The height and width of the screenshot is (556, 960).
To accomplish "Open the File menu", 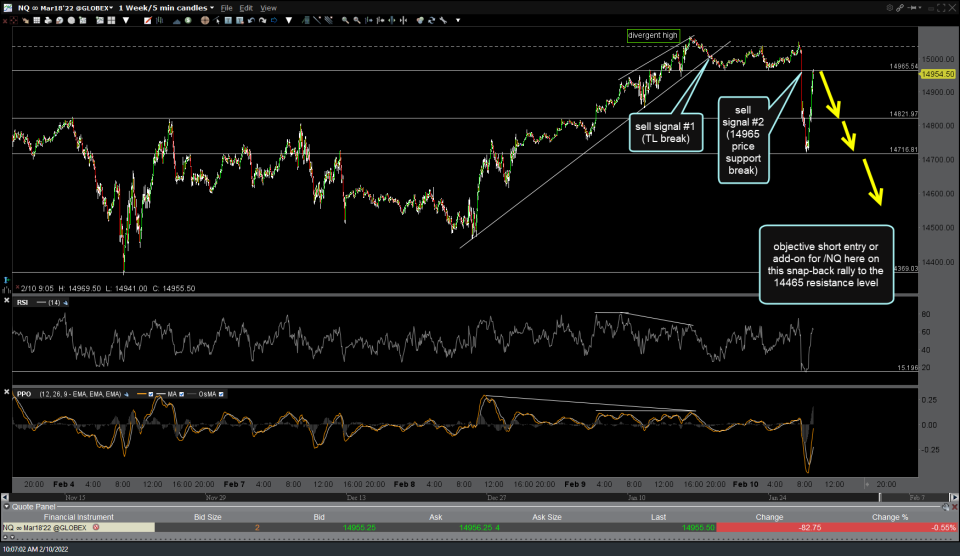I will click(227, 8).
